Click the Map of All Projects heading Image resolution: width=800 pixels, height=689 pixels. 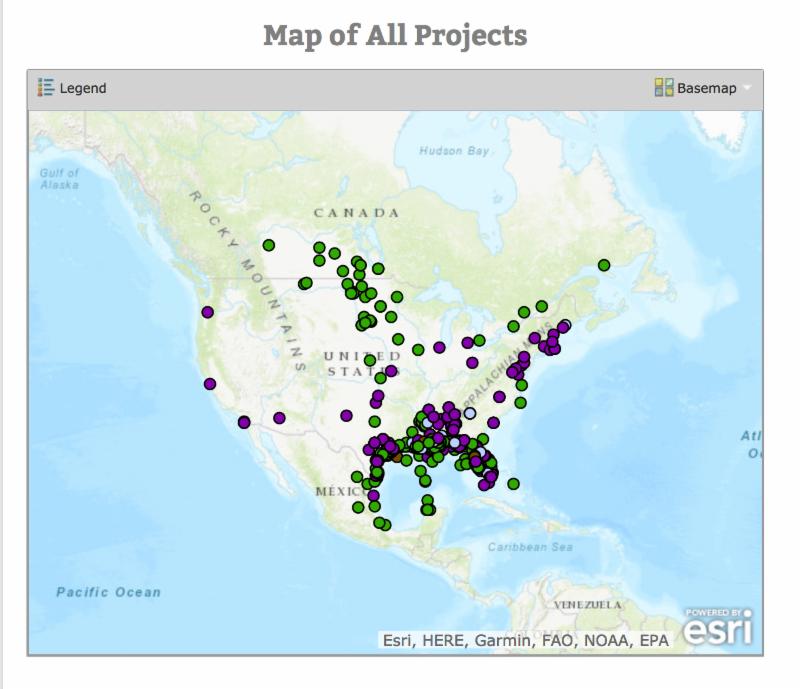(x=395, y=36)
